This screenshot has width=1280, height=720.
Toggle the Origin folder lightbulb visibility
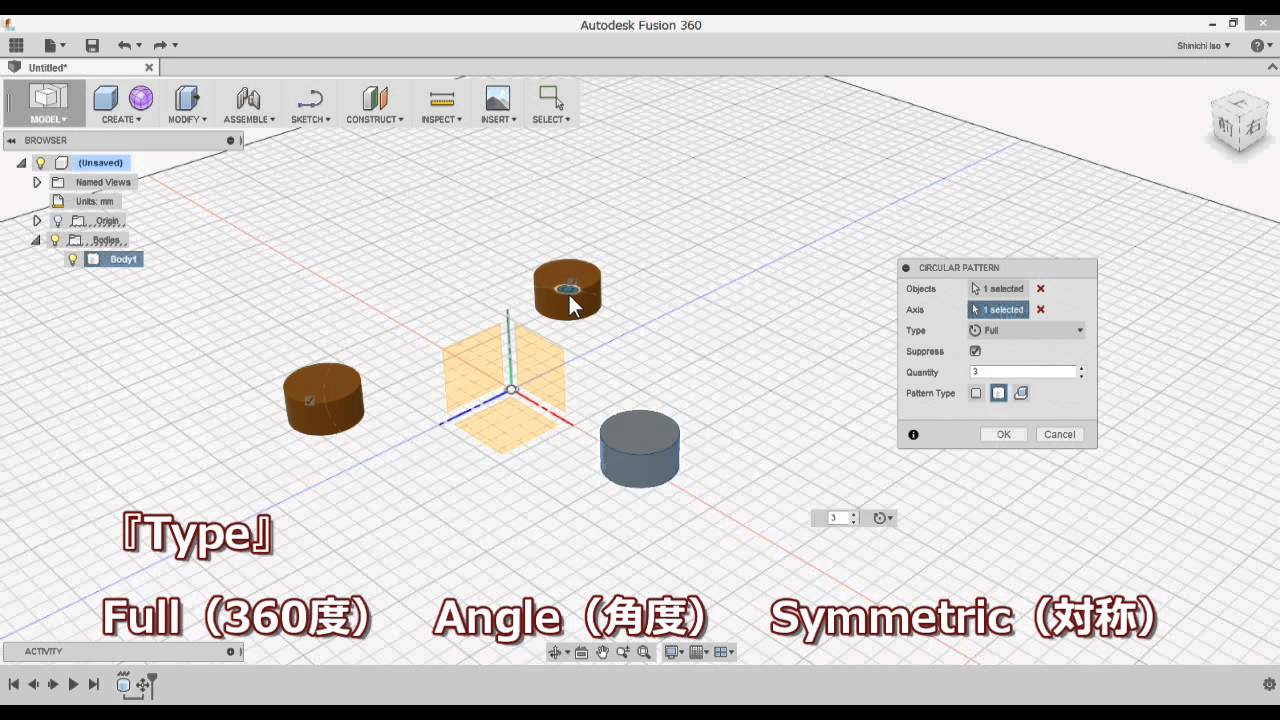click(57, 221)
